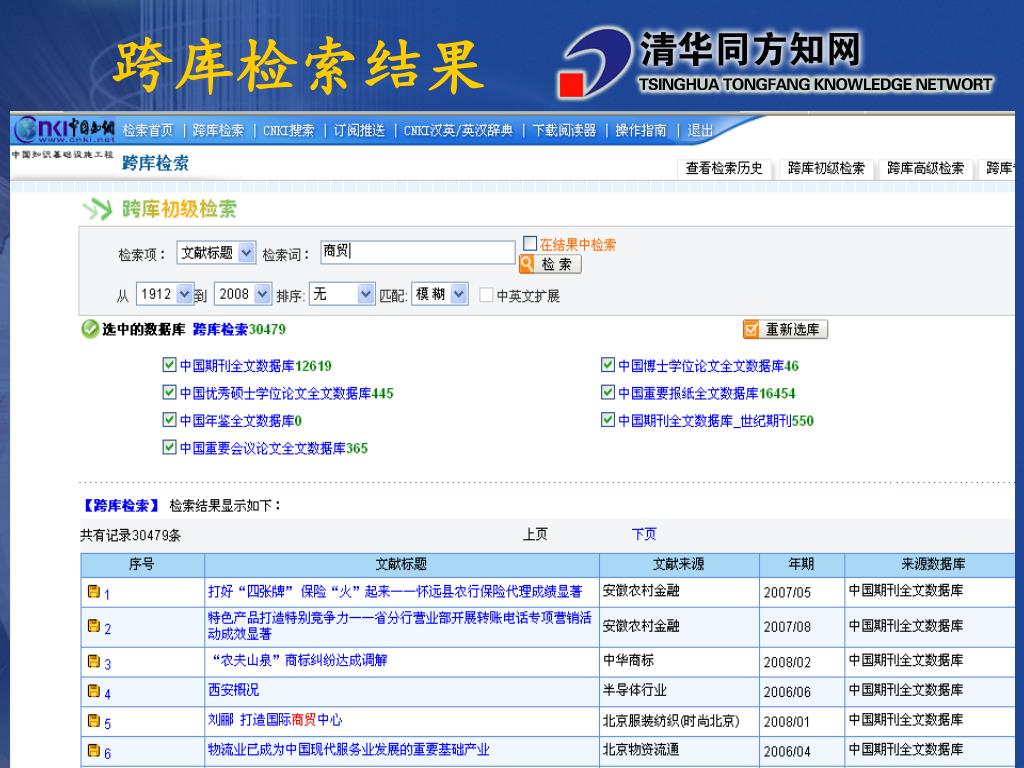Open article 刘郦 打造国际商贸中心
Viewport: 1024px width, 768px height.
point(275,720)
